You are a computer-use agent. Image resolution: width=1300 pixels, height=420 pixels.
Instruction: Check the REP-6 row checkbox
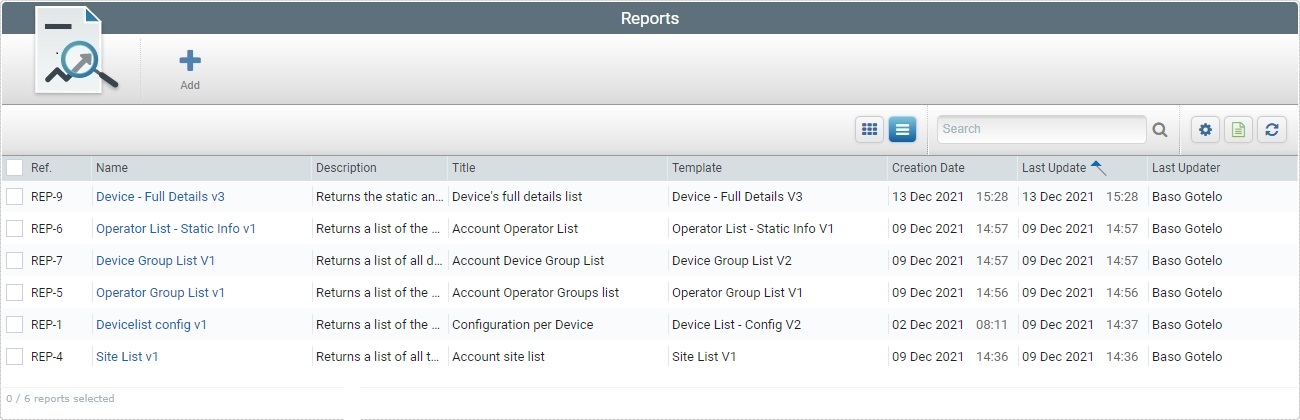coord(14,229)
